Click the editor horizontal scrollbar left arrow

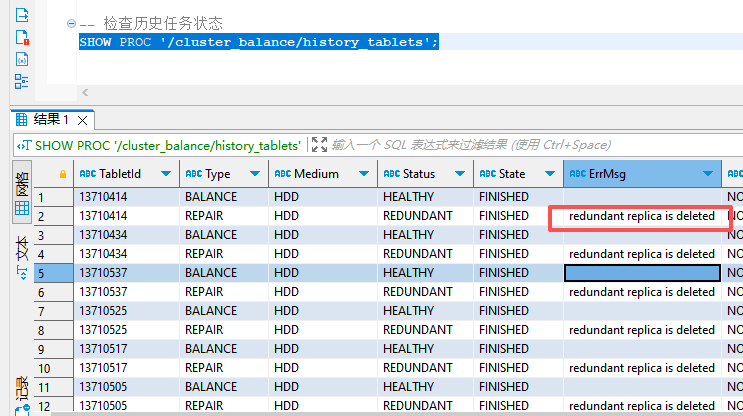85,93
